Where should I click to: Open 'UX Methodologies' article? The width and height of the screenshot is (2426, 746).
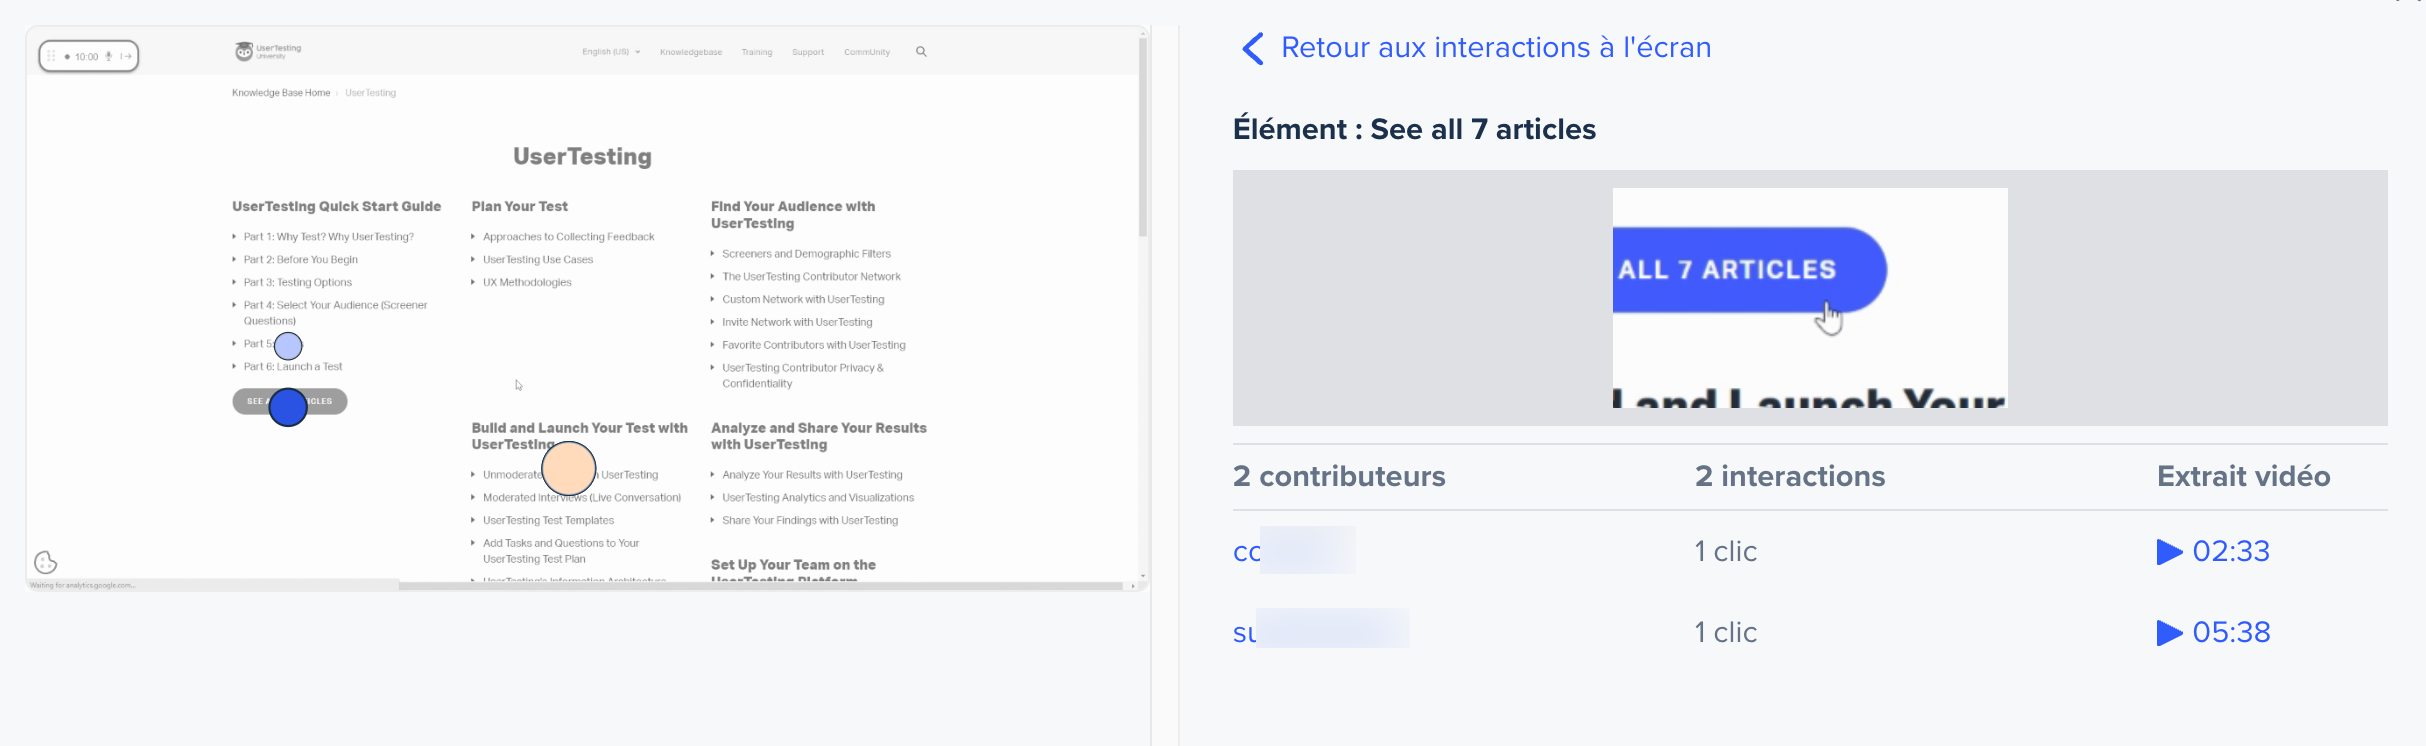(527, 283)
